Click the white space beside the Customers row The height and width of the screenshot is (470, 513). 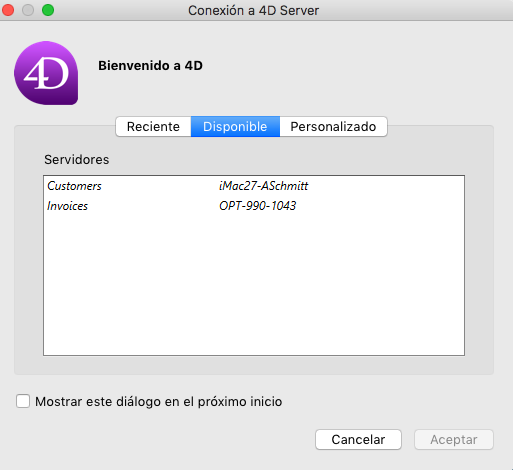click(x=383, y=186)
